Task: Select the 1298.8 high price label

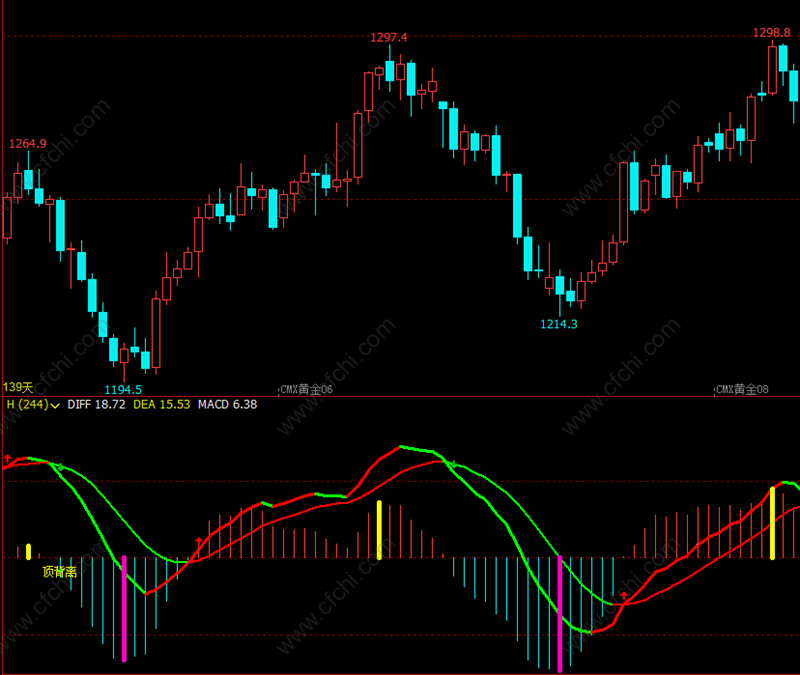Action: coord(771,33)
